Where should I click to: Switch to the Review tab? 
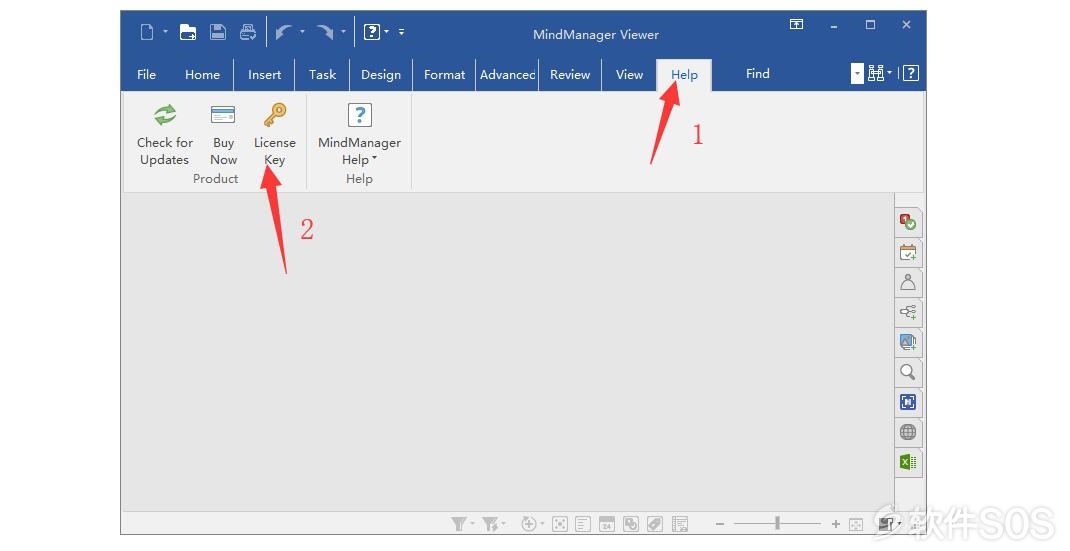[570, 74]
